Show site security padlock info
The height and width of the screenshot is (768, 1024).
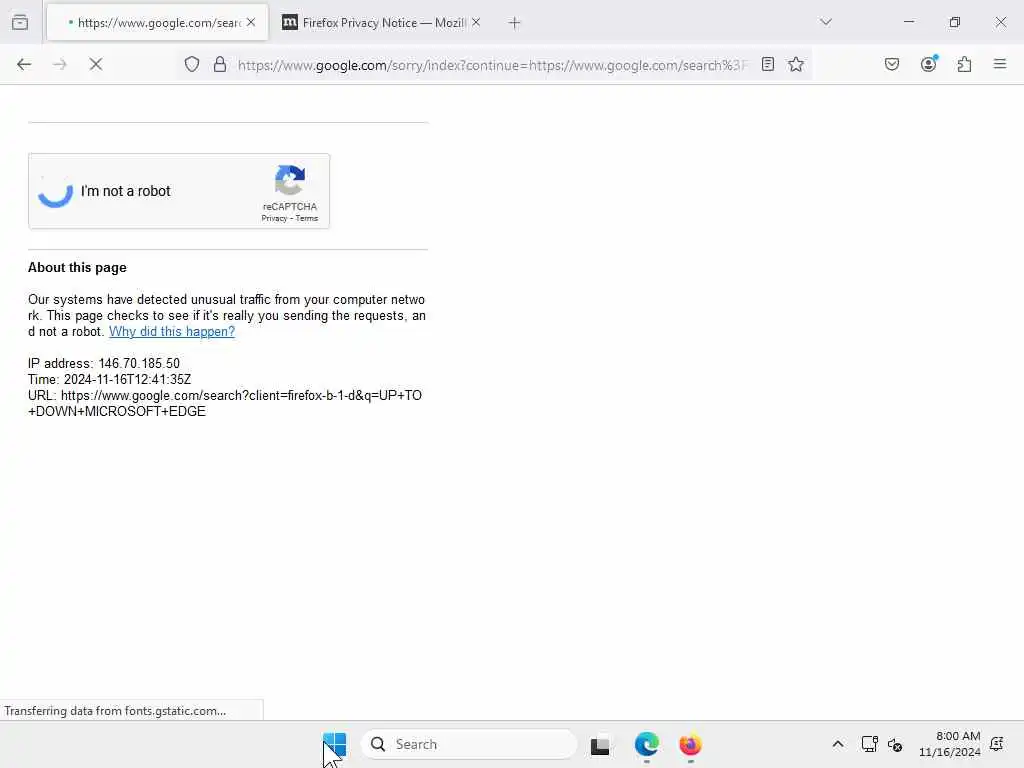coord(220,64)
